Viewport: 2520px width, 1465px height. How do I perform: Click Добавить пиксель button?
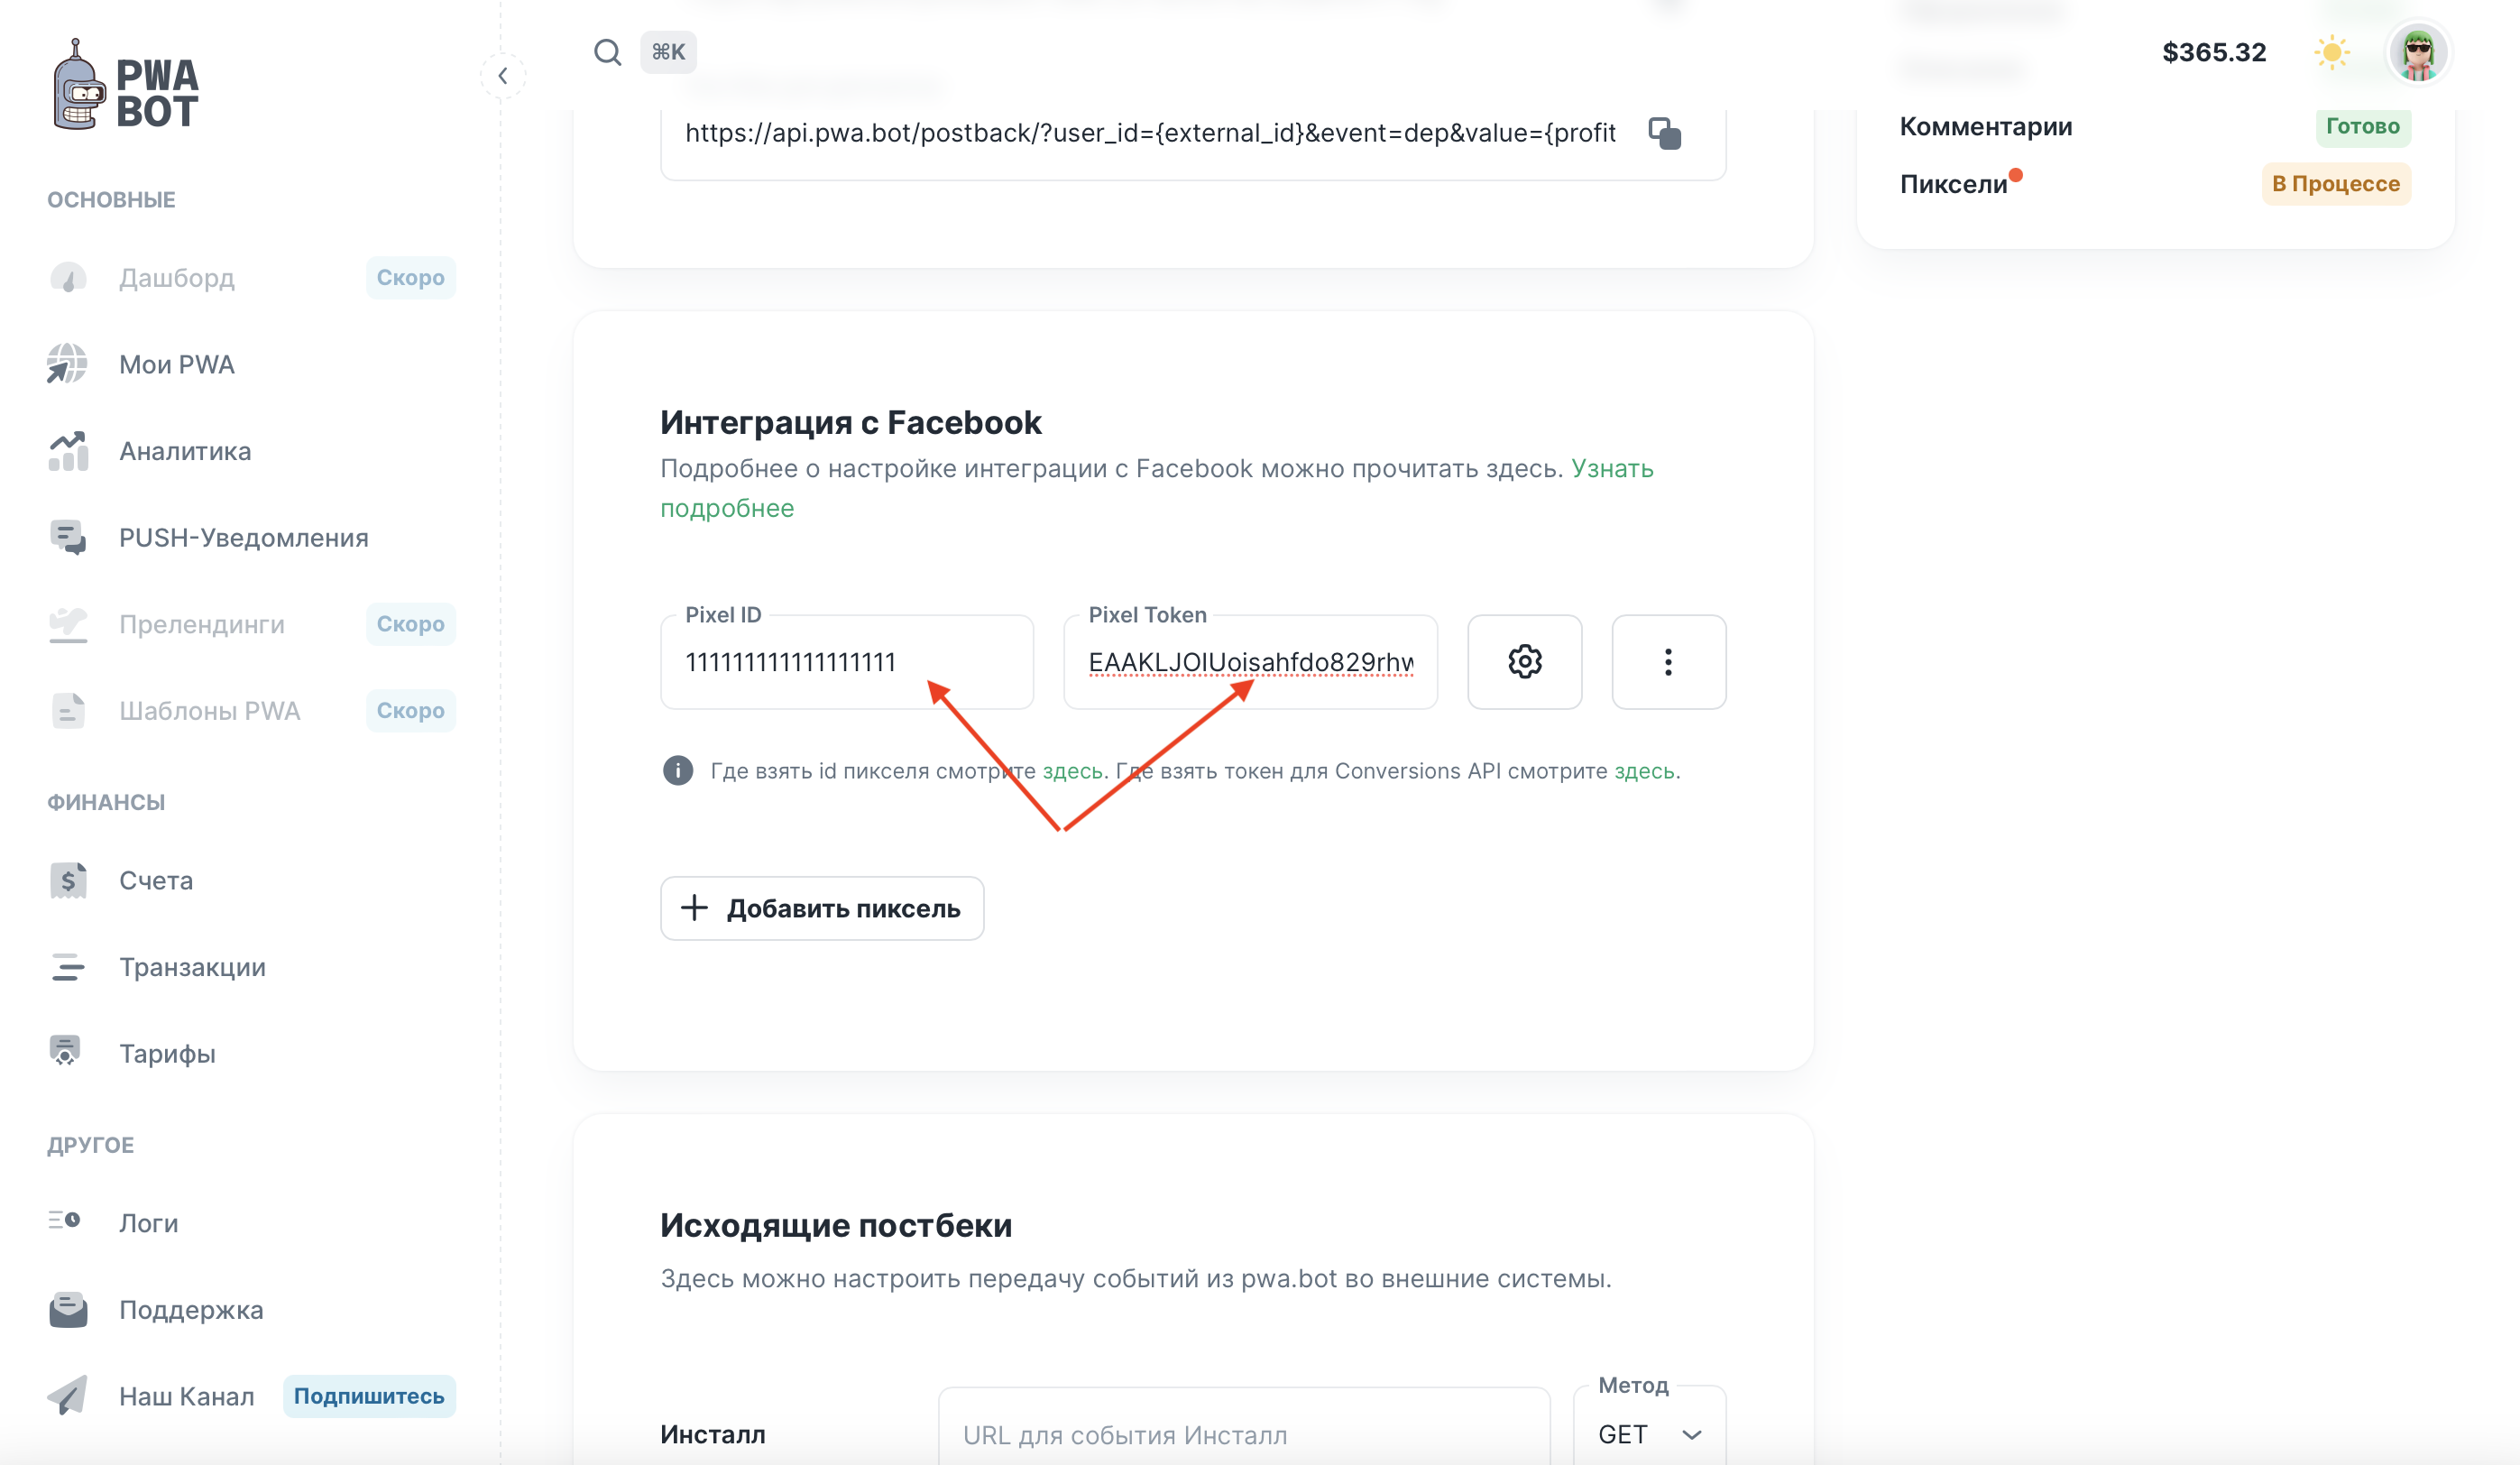click(x=822, y=908)
